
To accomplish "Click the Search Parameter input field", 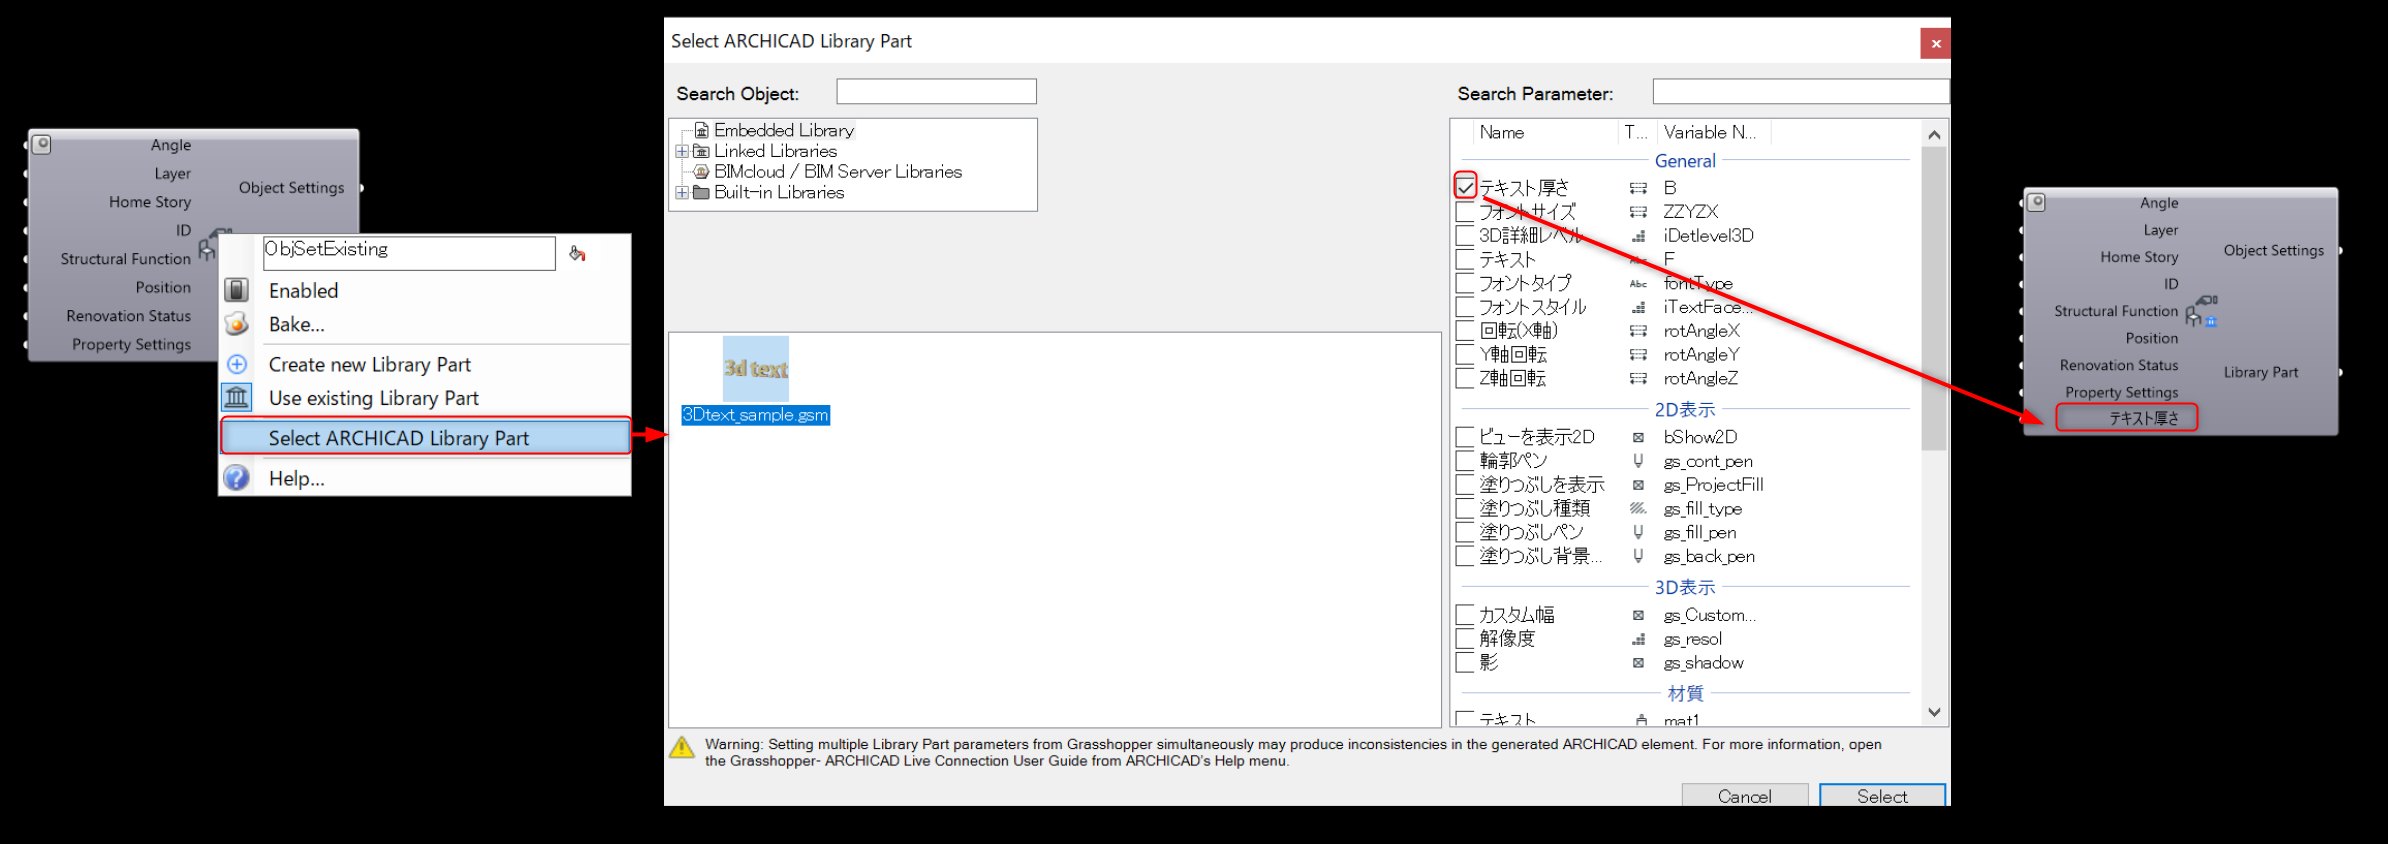I will (1799, 92).
